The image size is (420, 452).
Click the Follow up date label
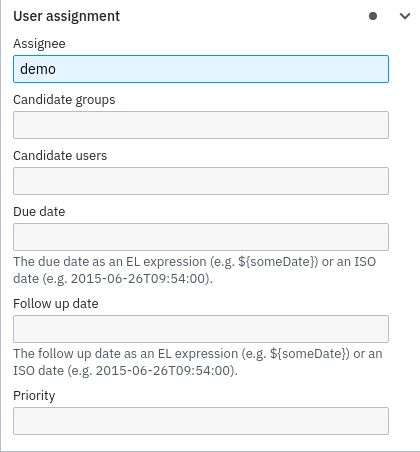[56, 304]
